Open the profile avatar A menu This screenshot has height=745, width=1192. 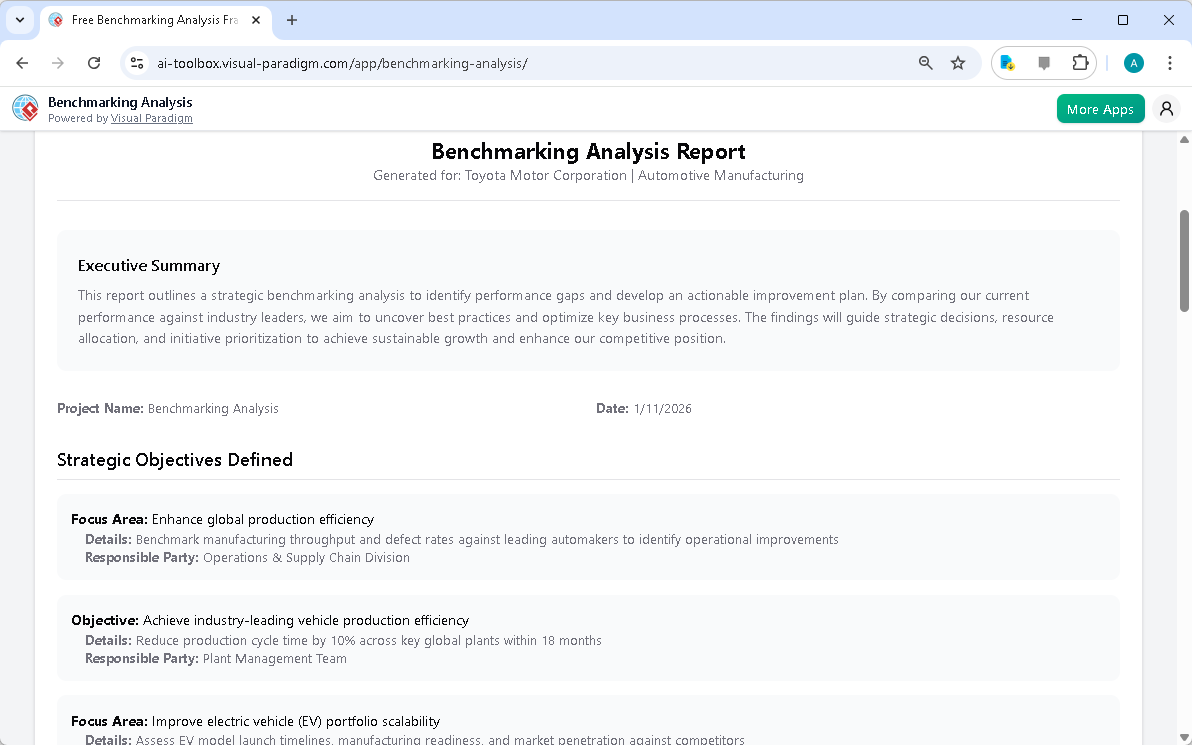tap(1133, 62)
